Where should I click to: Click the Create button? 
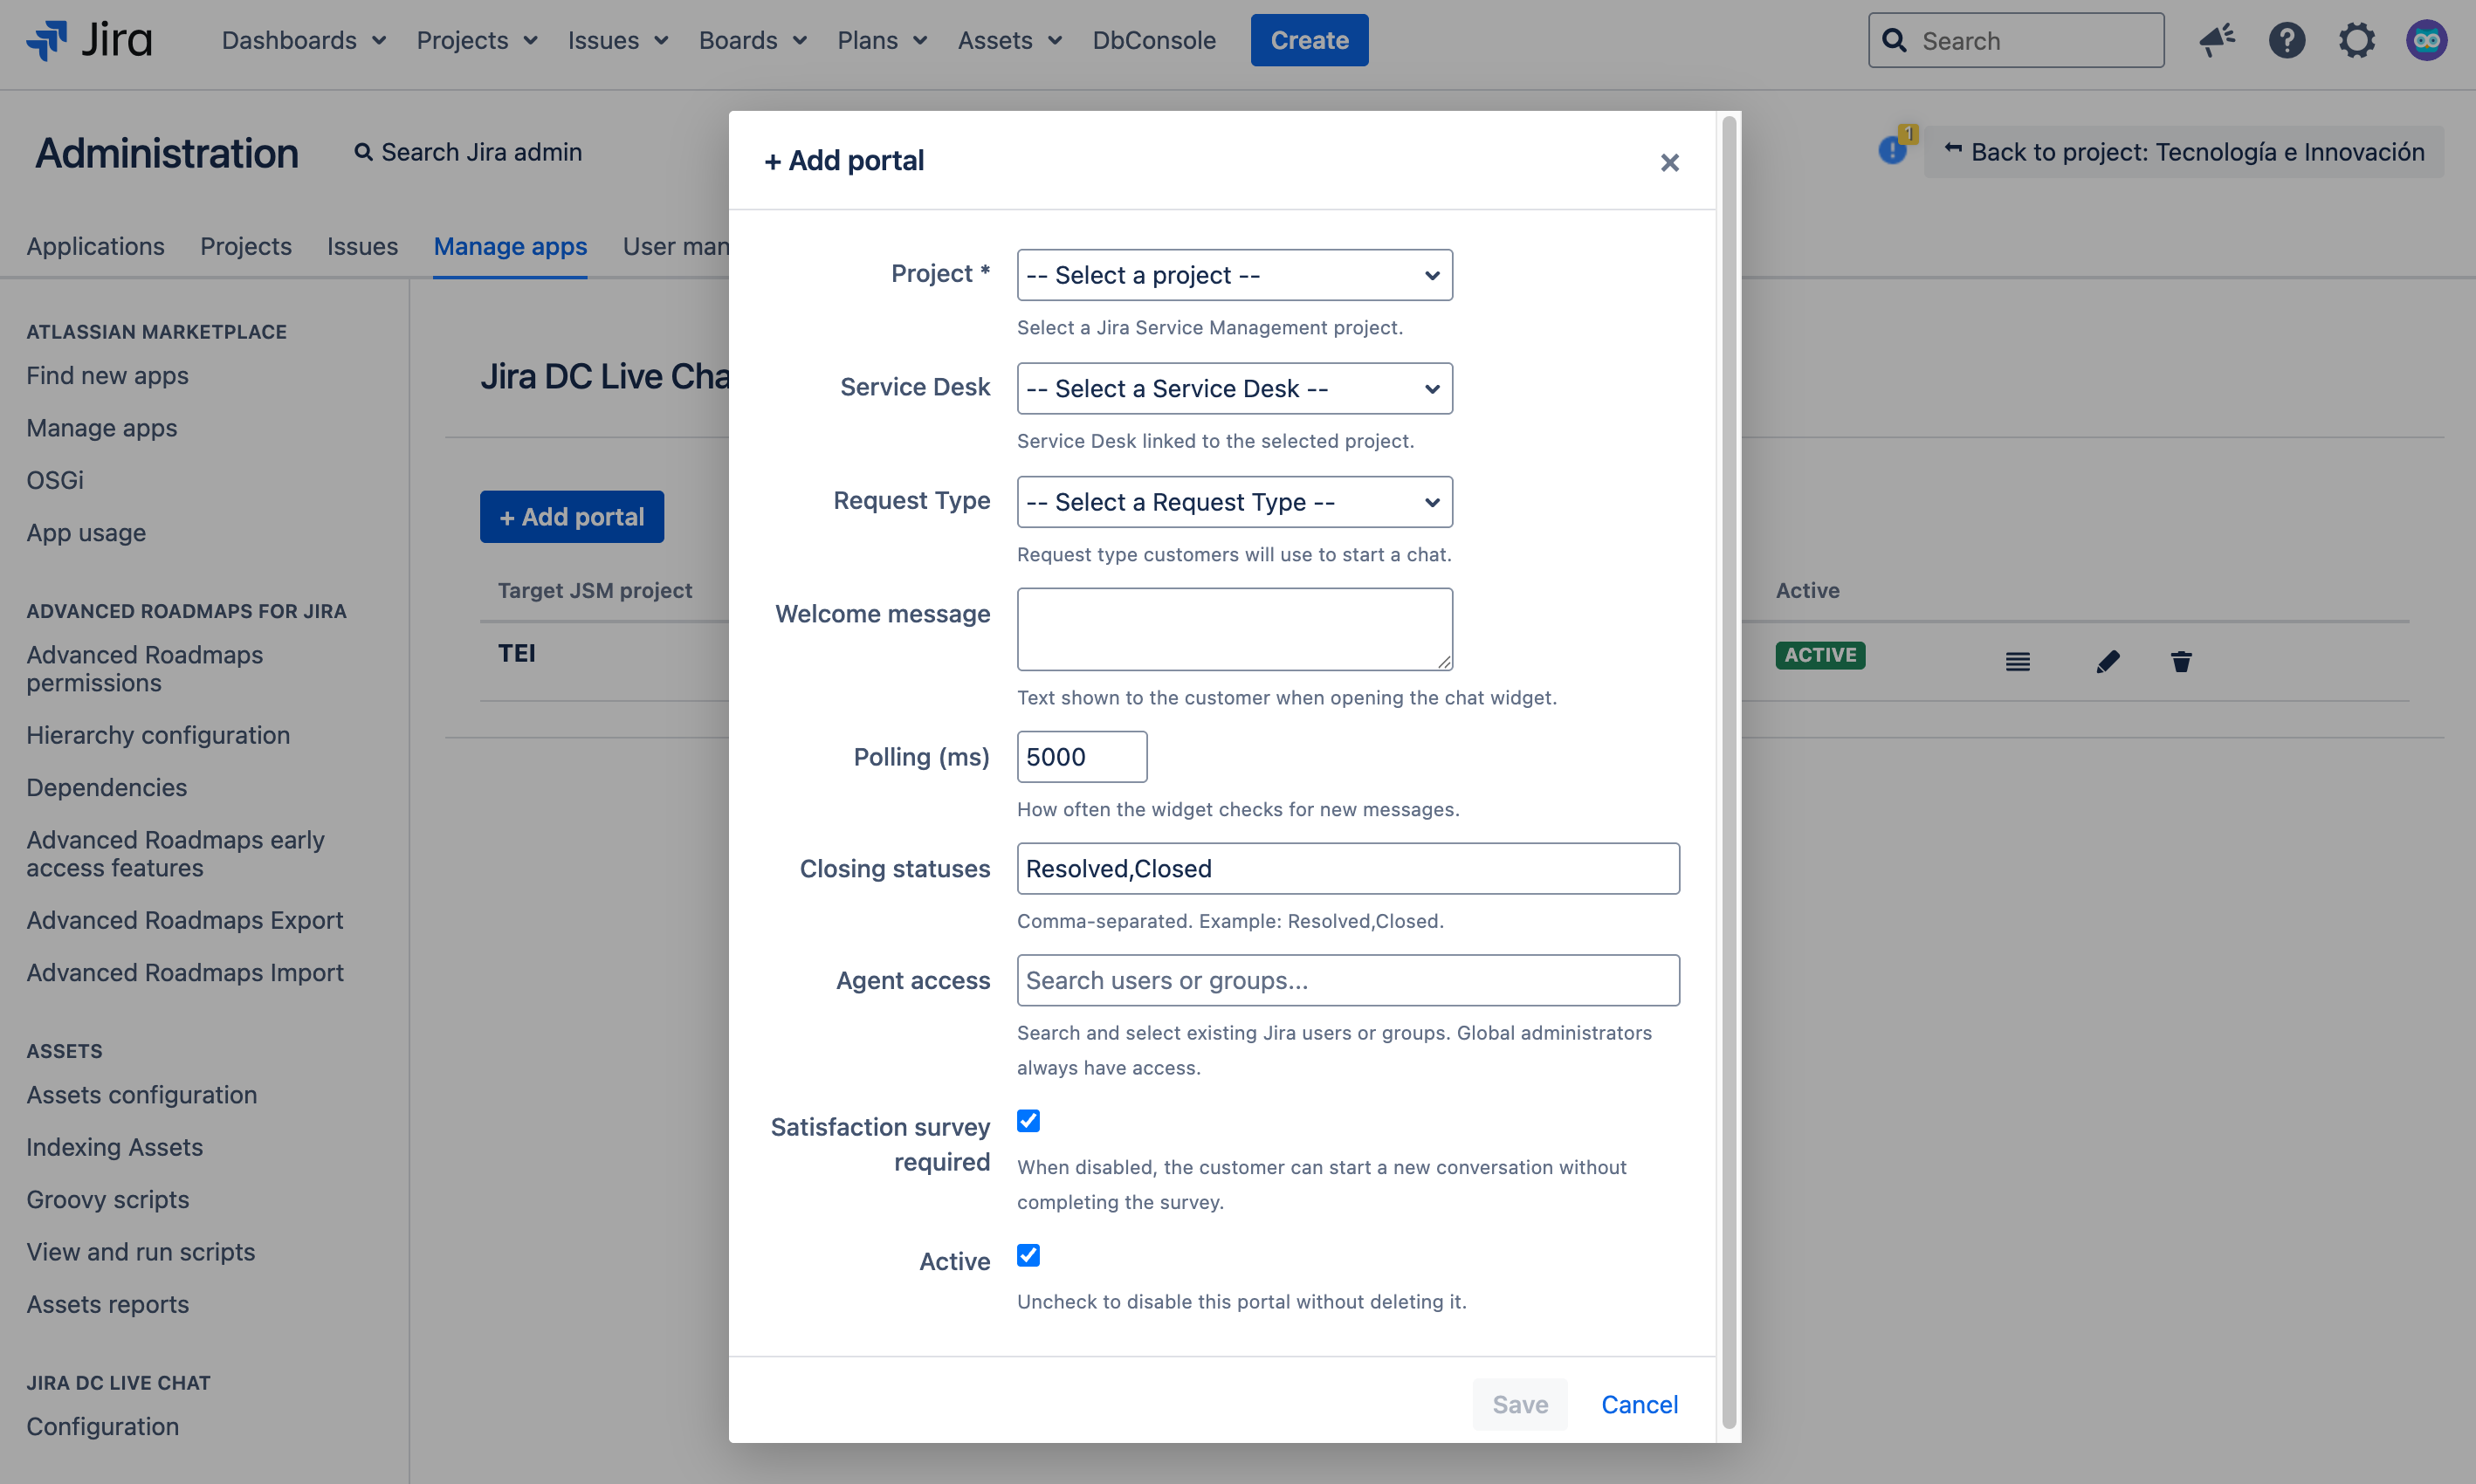coord(1309,40)
